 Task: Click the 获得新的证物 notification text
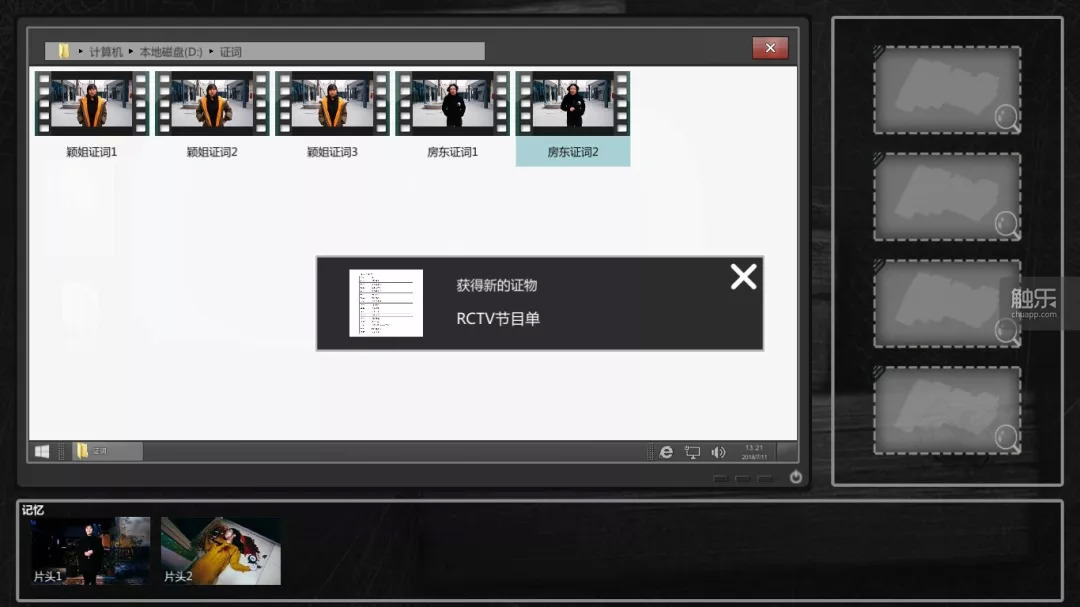point(497,285)
